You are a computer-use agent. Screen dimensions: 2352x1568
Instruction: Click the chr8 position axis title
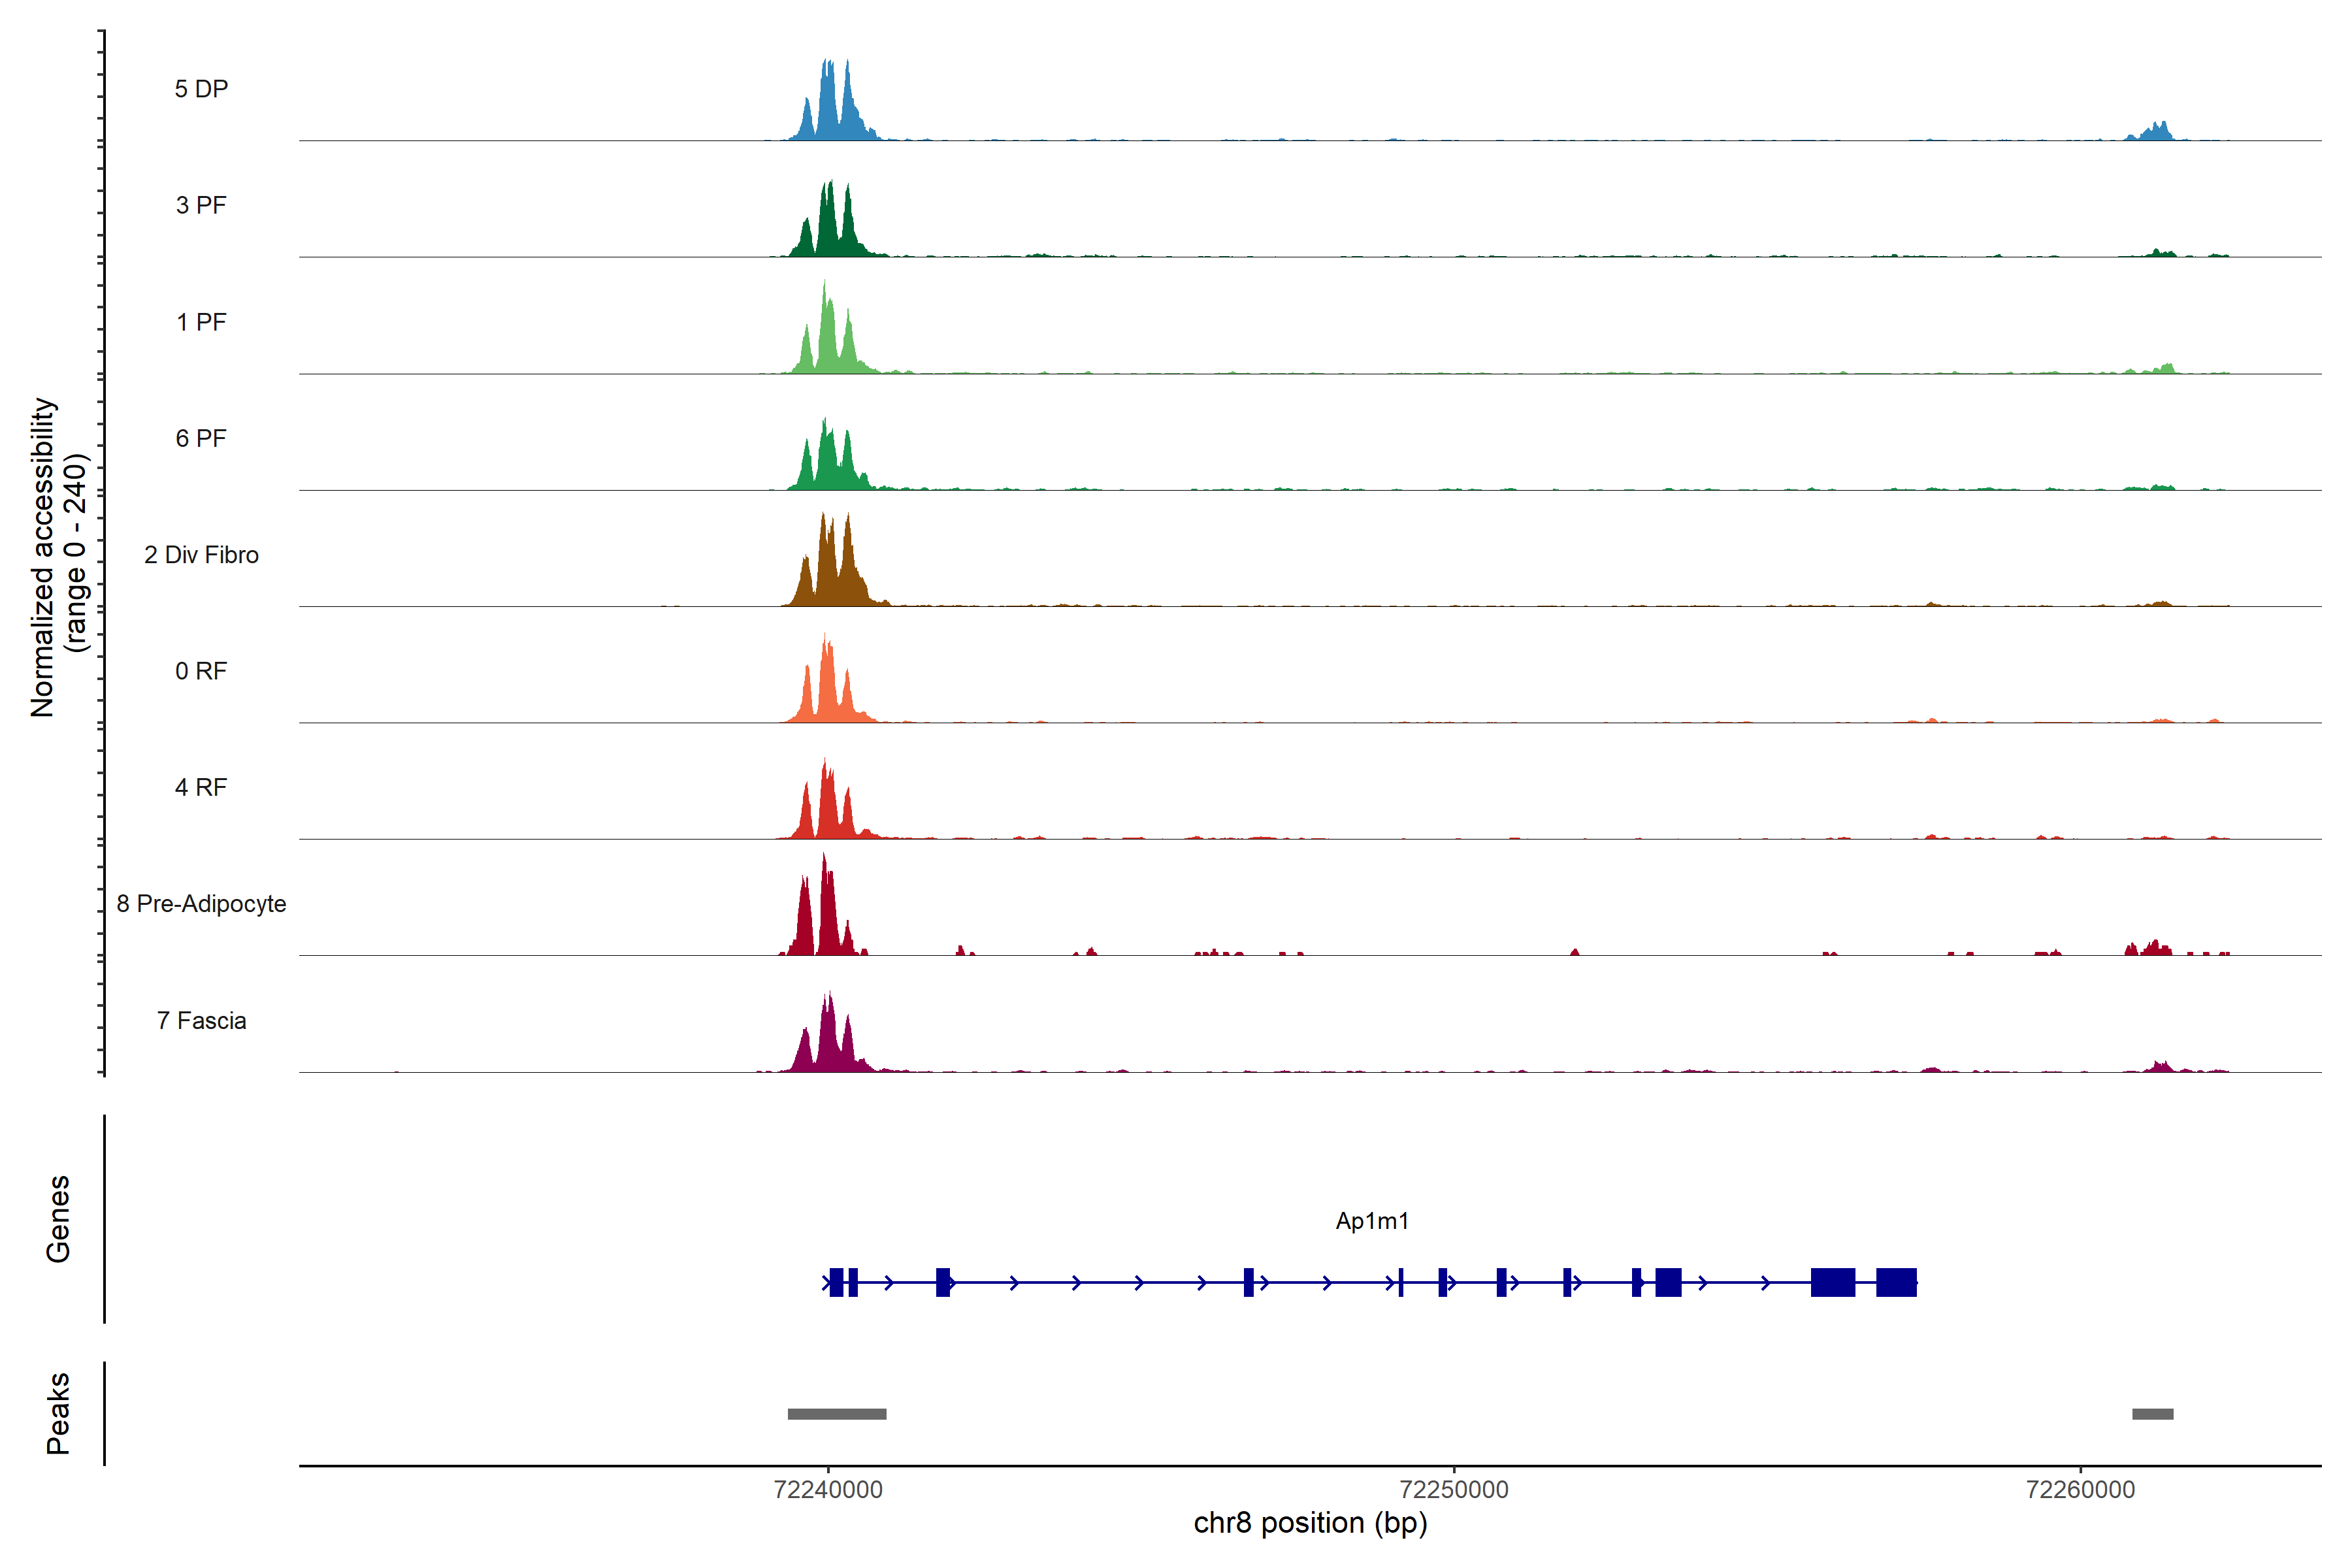(1310, 1523)
